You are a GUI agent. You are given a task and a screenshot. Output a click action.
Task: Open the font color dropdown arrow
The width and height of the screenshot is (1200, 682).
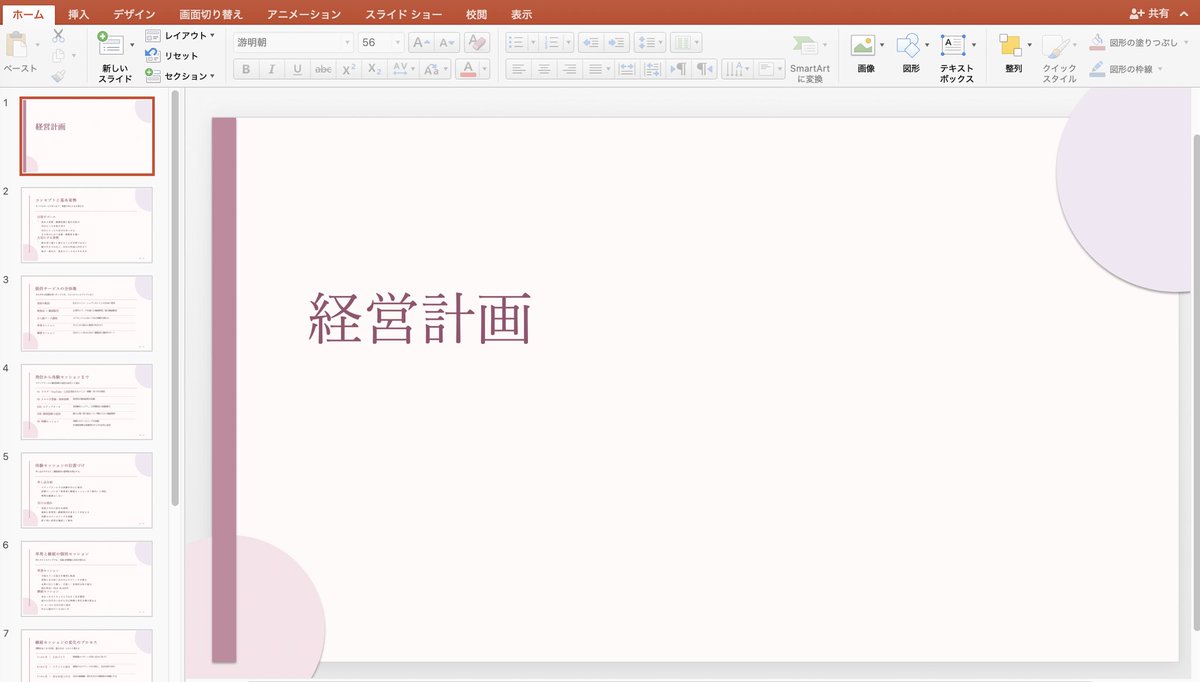tap(487, 69)
